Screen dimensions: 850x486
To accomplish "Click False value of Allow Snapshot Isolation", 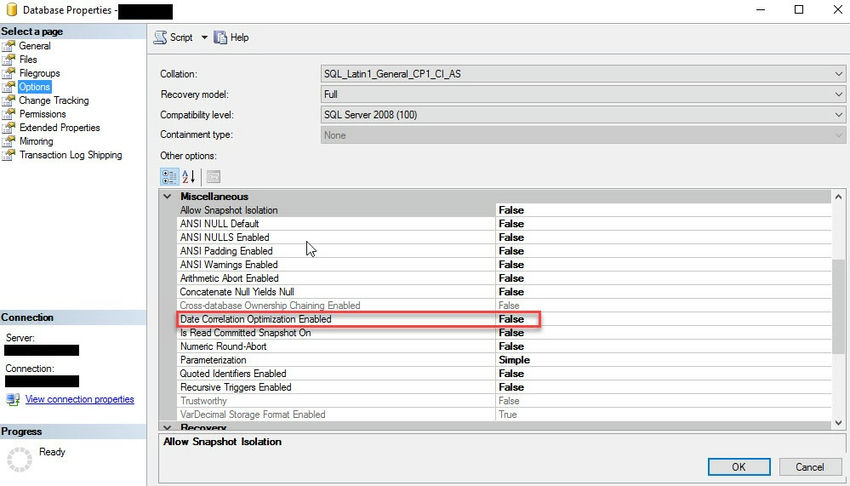I will coord(511,210).
